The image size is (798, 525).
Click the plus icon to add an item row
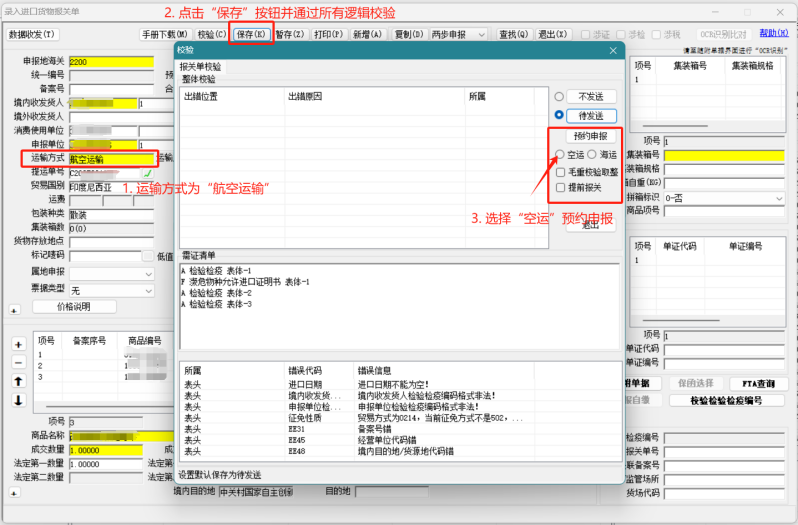17,344
